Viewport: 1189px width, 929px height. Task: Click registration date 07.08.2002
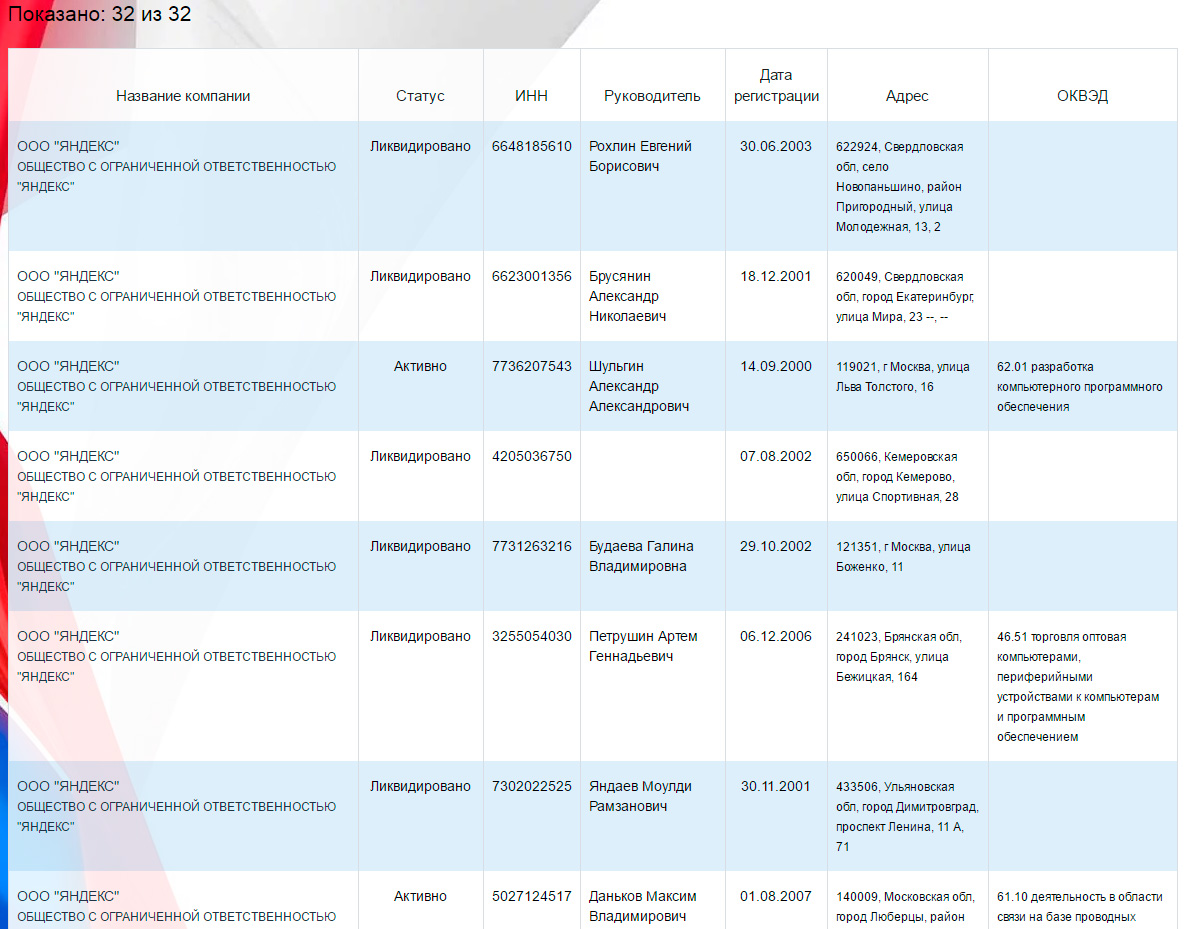776,457
